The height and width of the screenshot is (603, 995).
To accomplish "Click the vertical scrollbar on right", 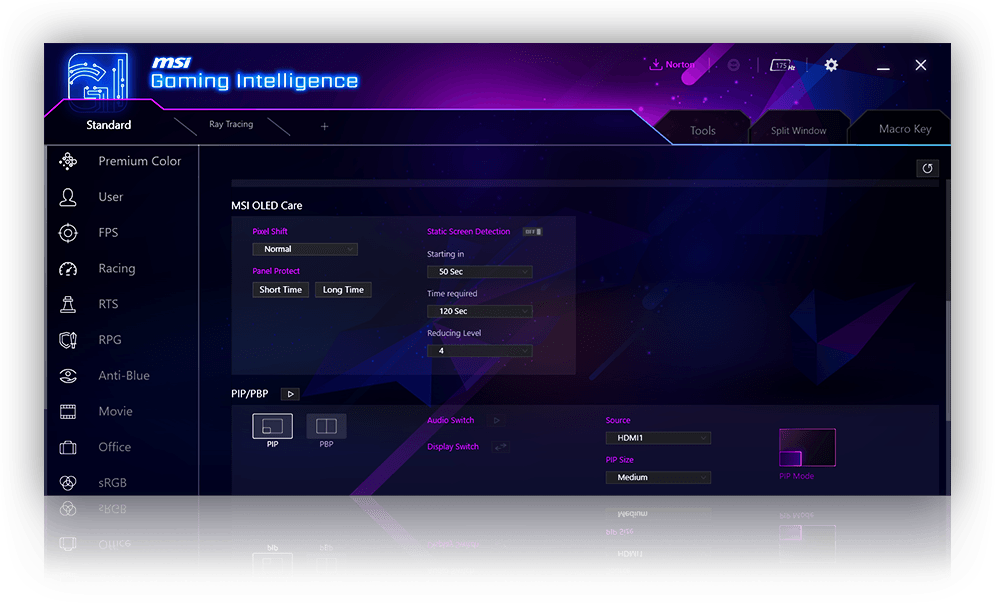I will click(x=948, y=359).
